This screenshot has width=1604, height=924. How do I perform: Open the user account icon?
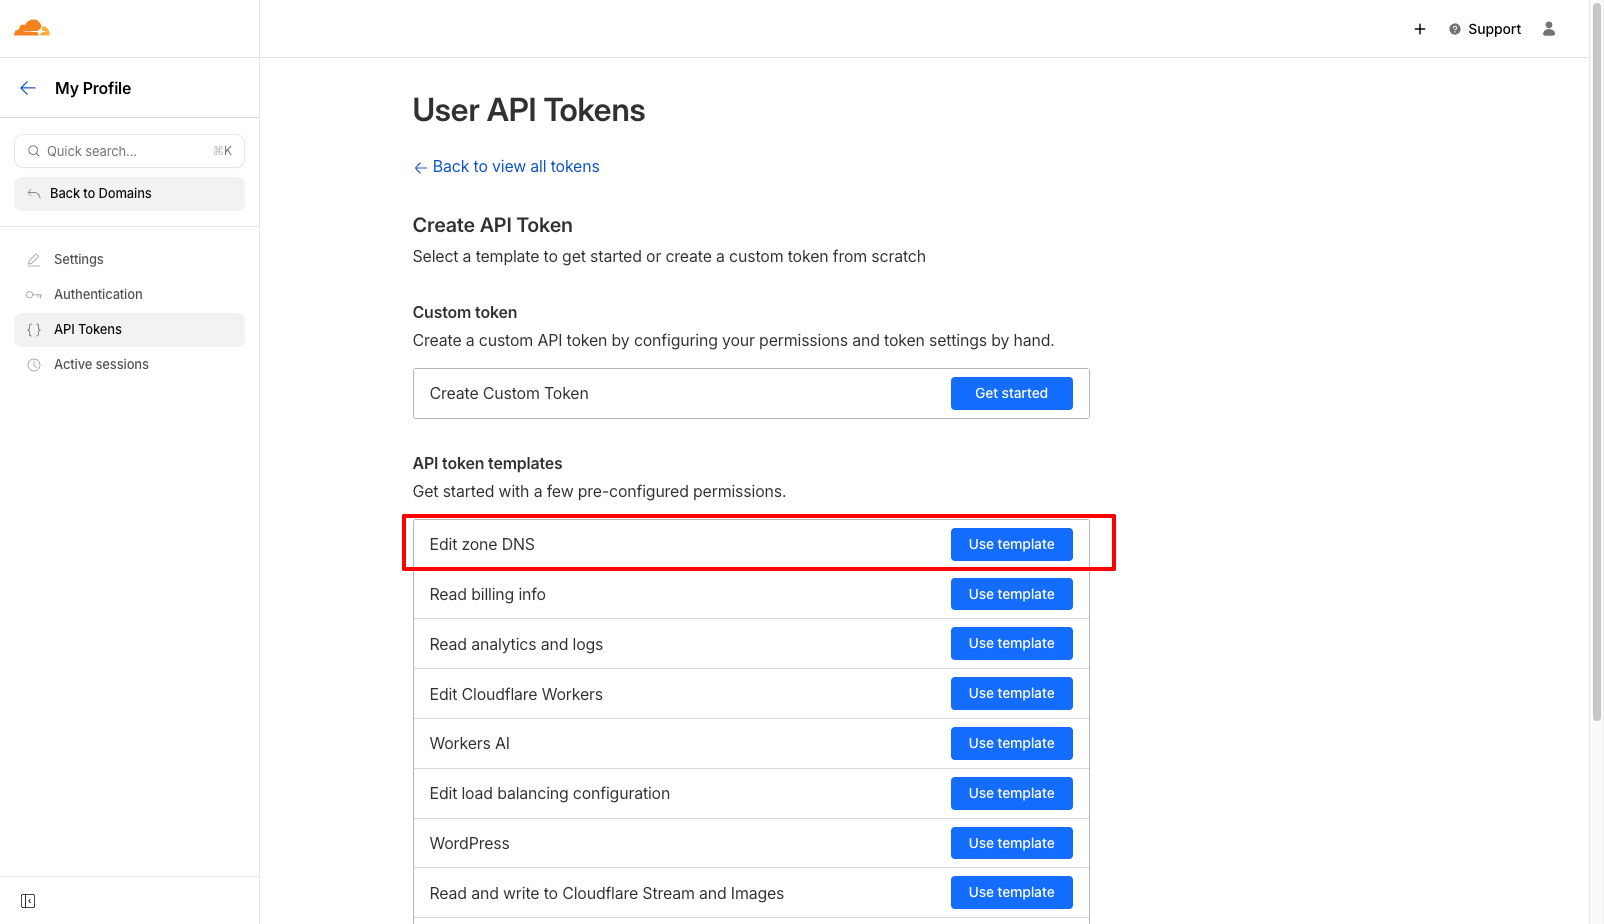pyautogui.click(x=1549, y=29)
